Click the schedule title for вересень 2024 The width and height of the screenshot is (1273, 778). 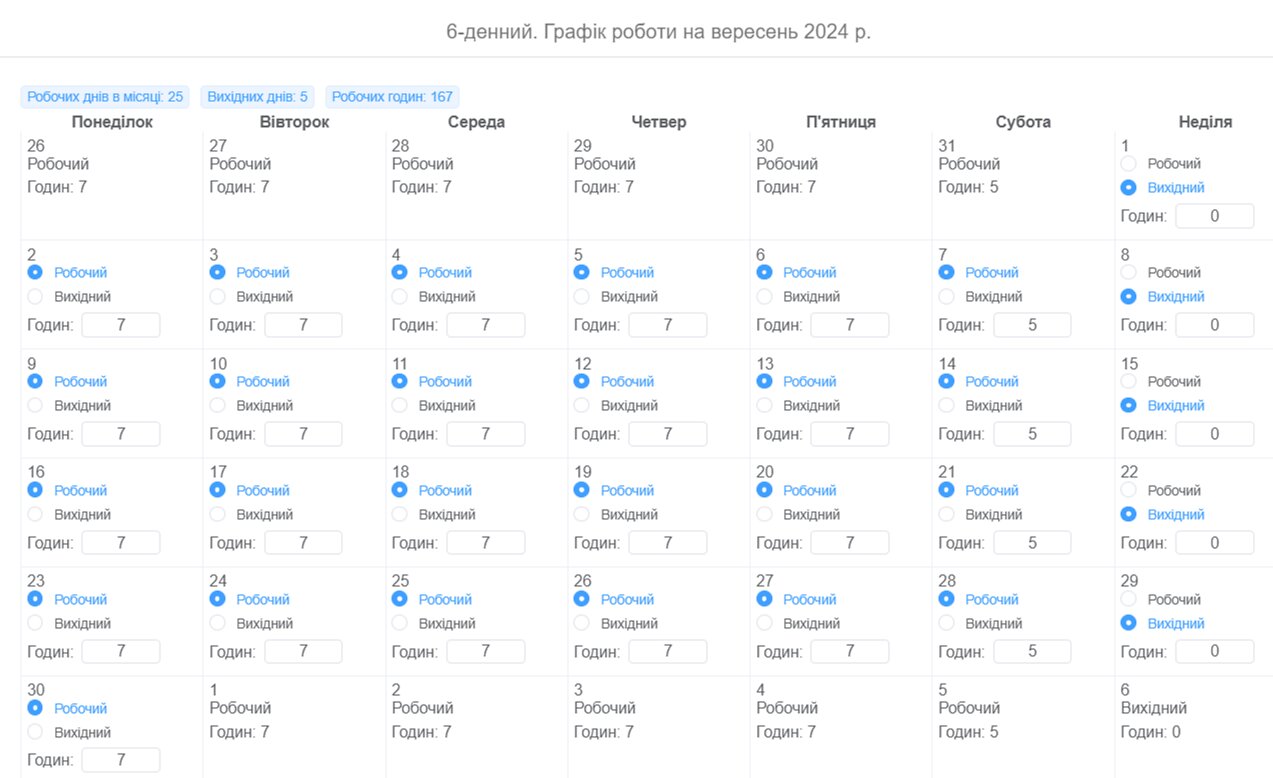[659, 31]
